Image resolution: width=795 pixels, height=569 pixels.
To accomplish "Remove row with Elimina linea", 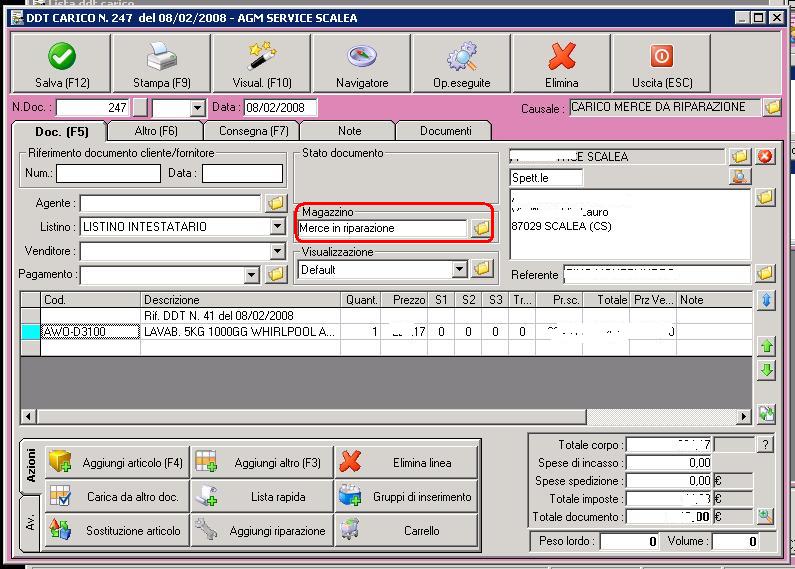I will tap(406, 463).
